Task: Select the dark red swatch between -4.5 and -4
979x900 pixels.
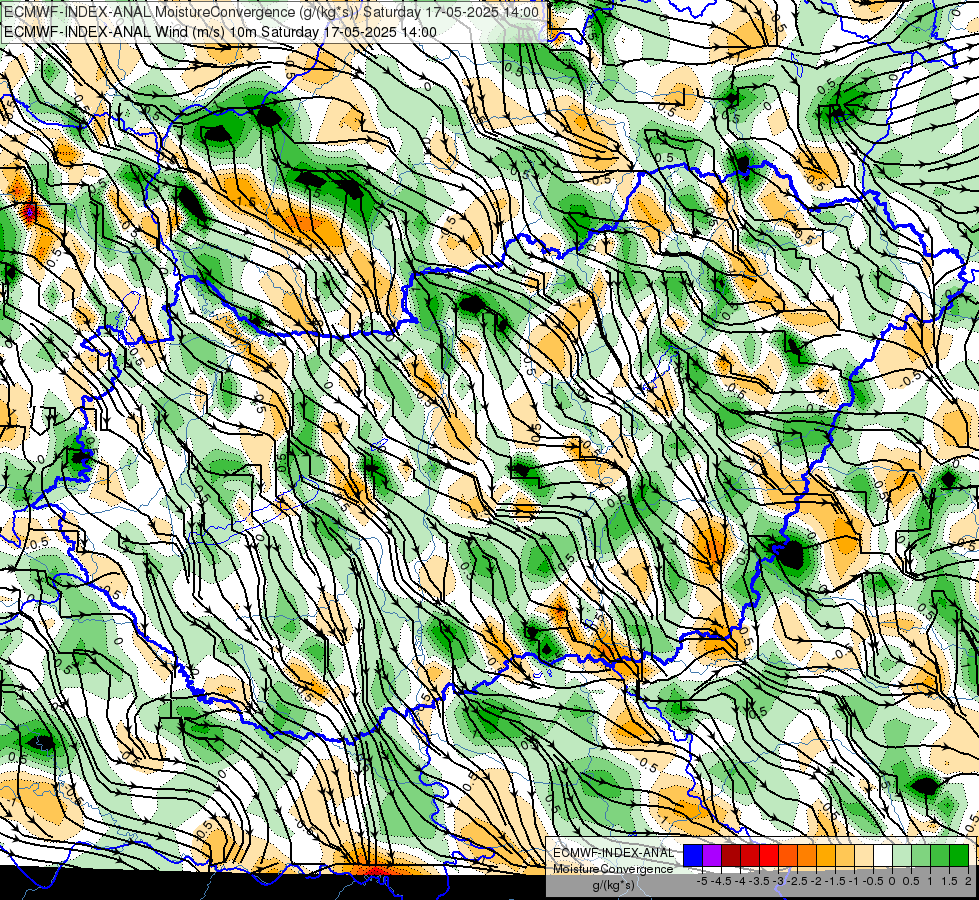Action: pos(731,856)
